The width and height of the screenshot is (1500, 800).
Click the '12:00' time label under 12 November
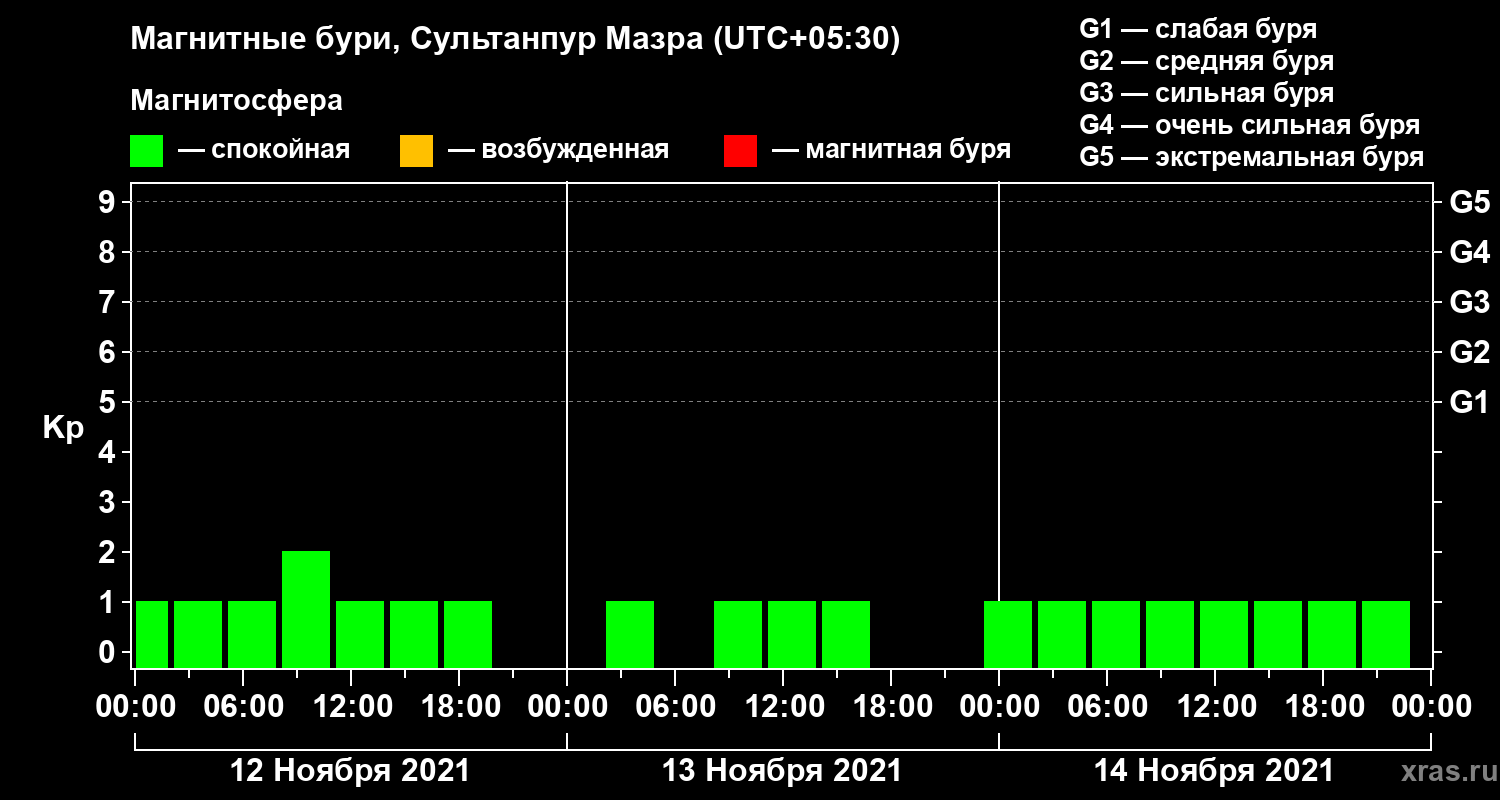351,707
